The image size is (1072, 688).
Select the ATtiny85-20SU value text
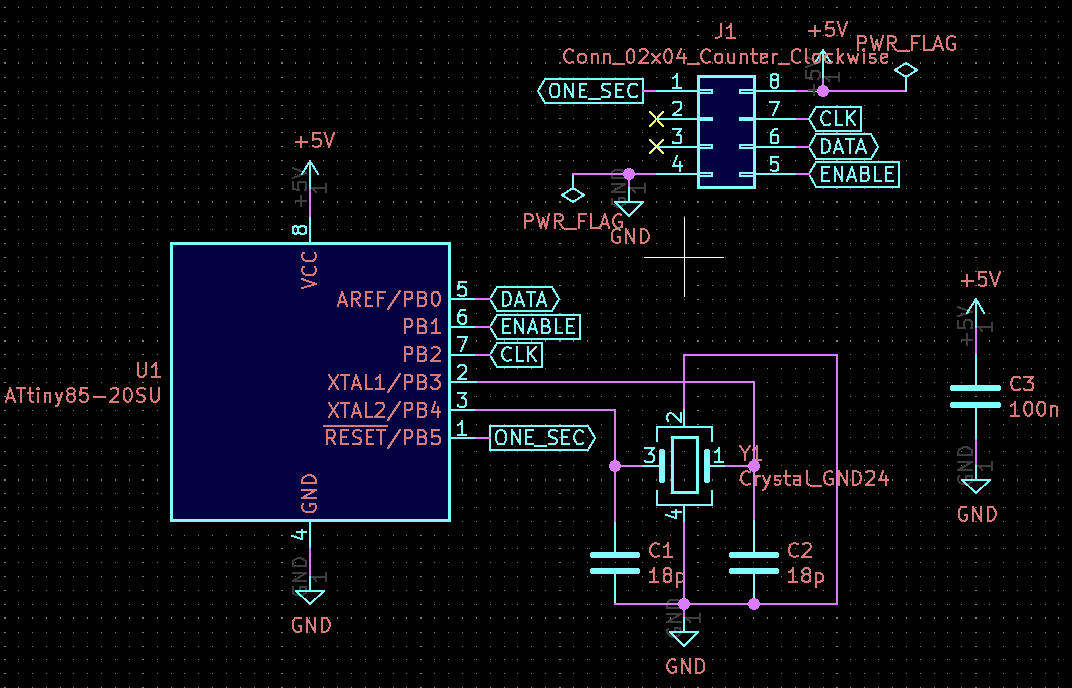coord(82,395)
